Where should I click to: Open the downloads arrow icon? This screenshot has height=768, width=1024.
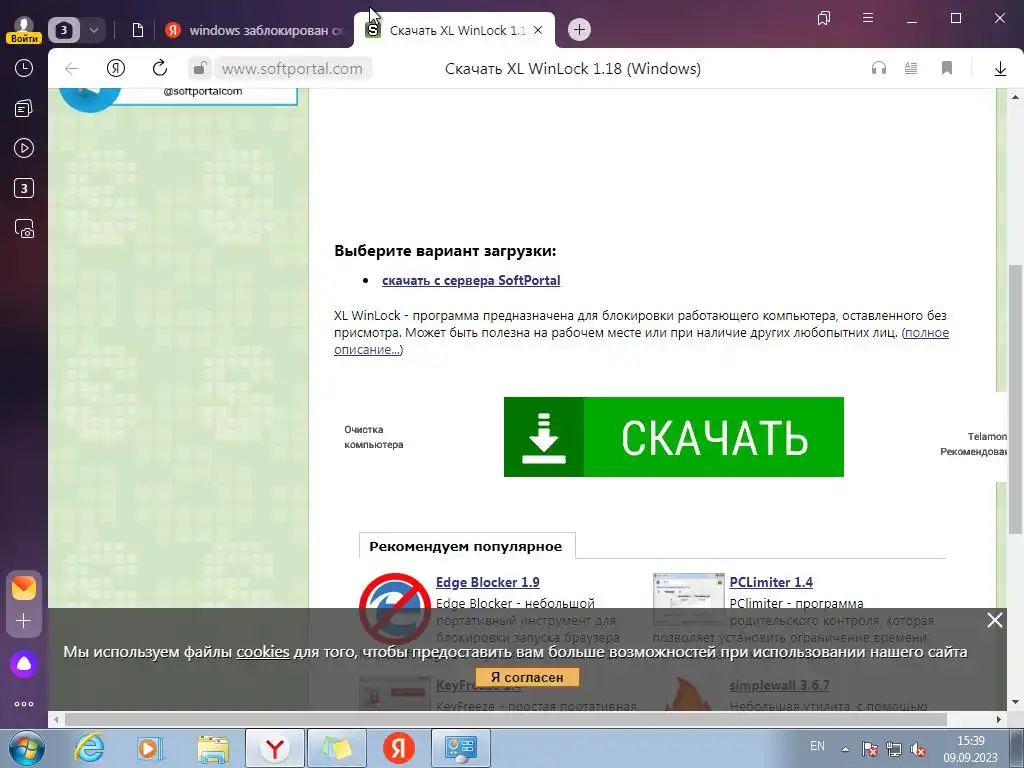(x=1000, y=69)
